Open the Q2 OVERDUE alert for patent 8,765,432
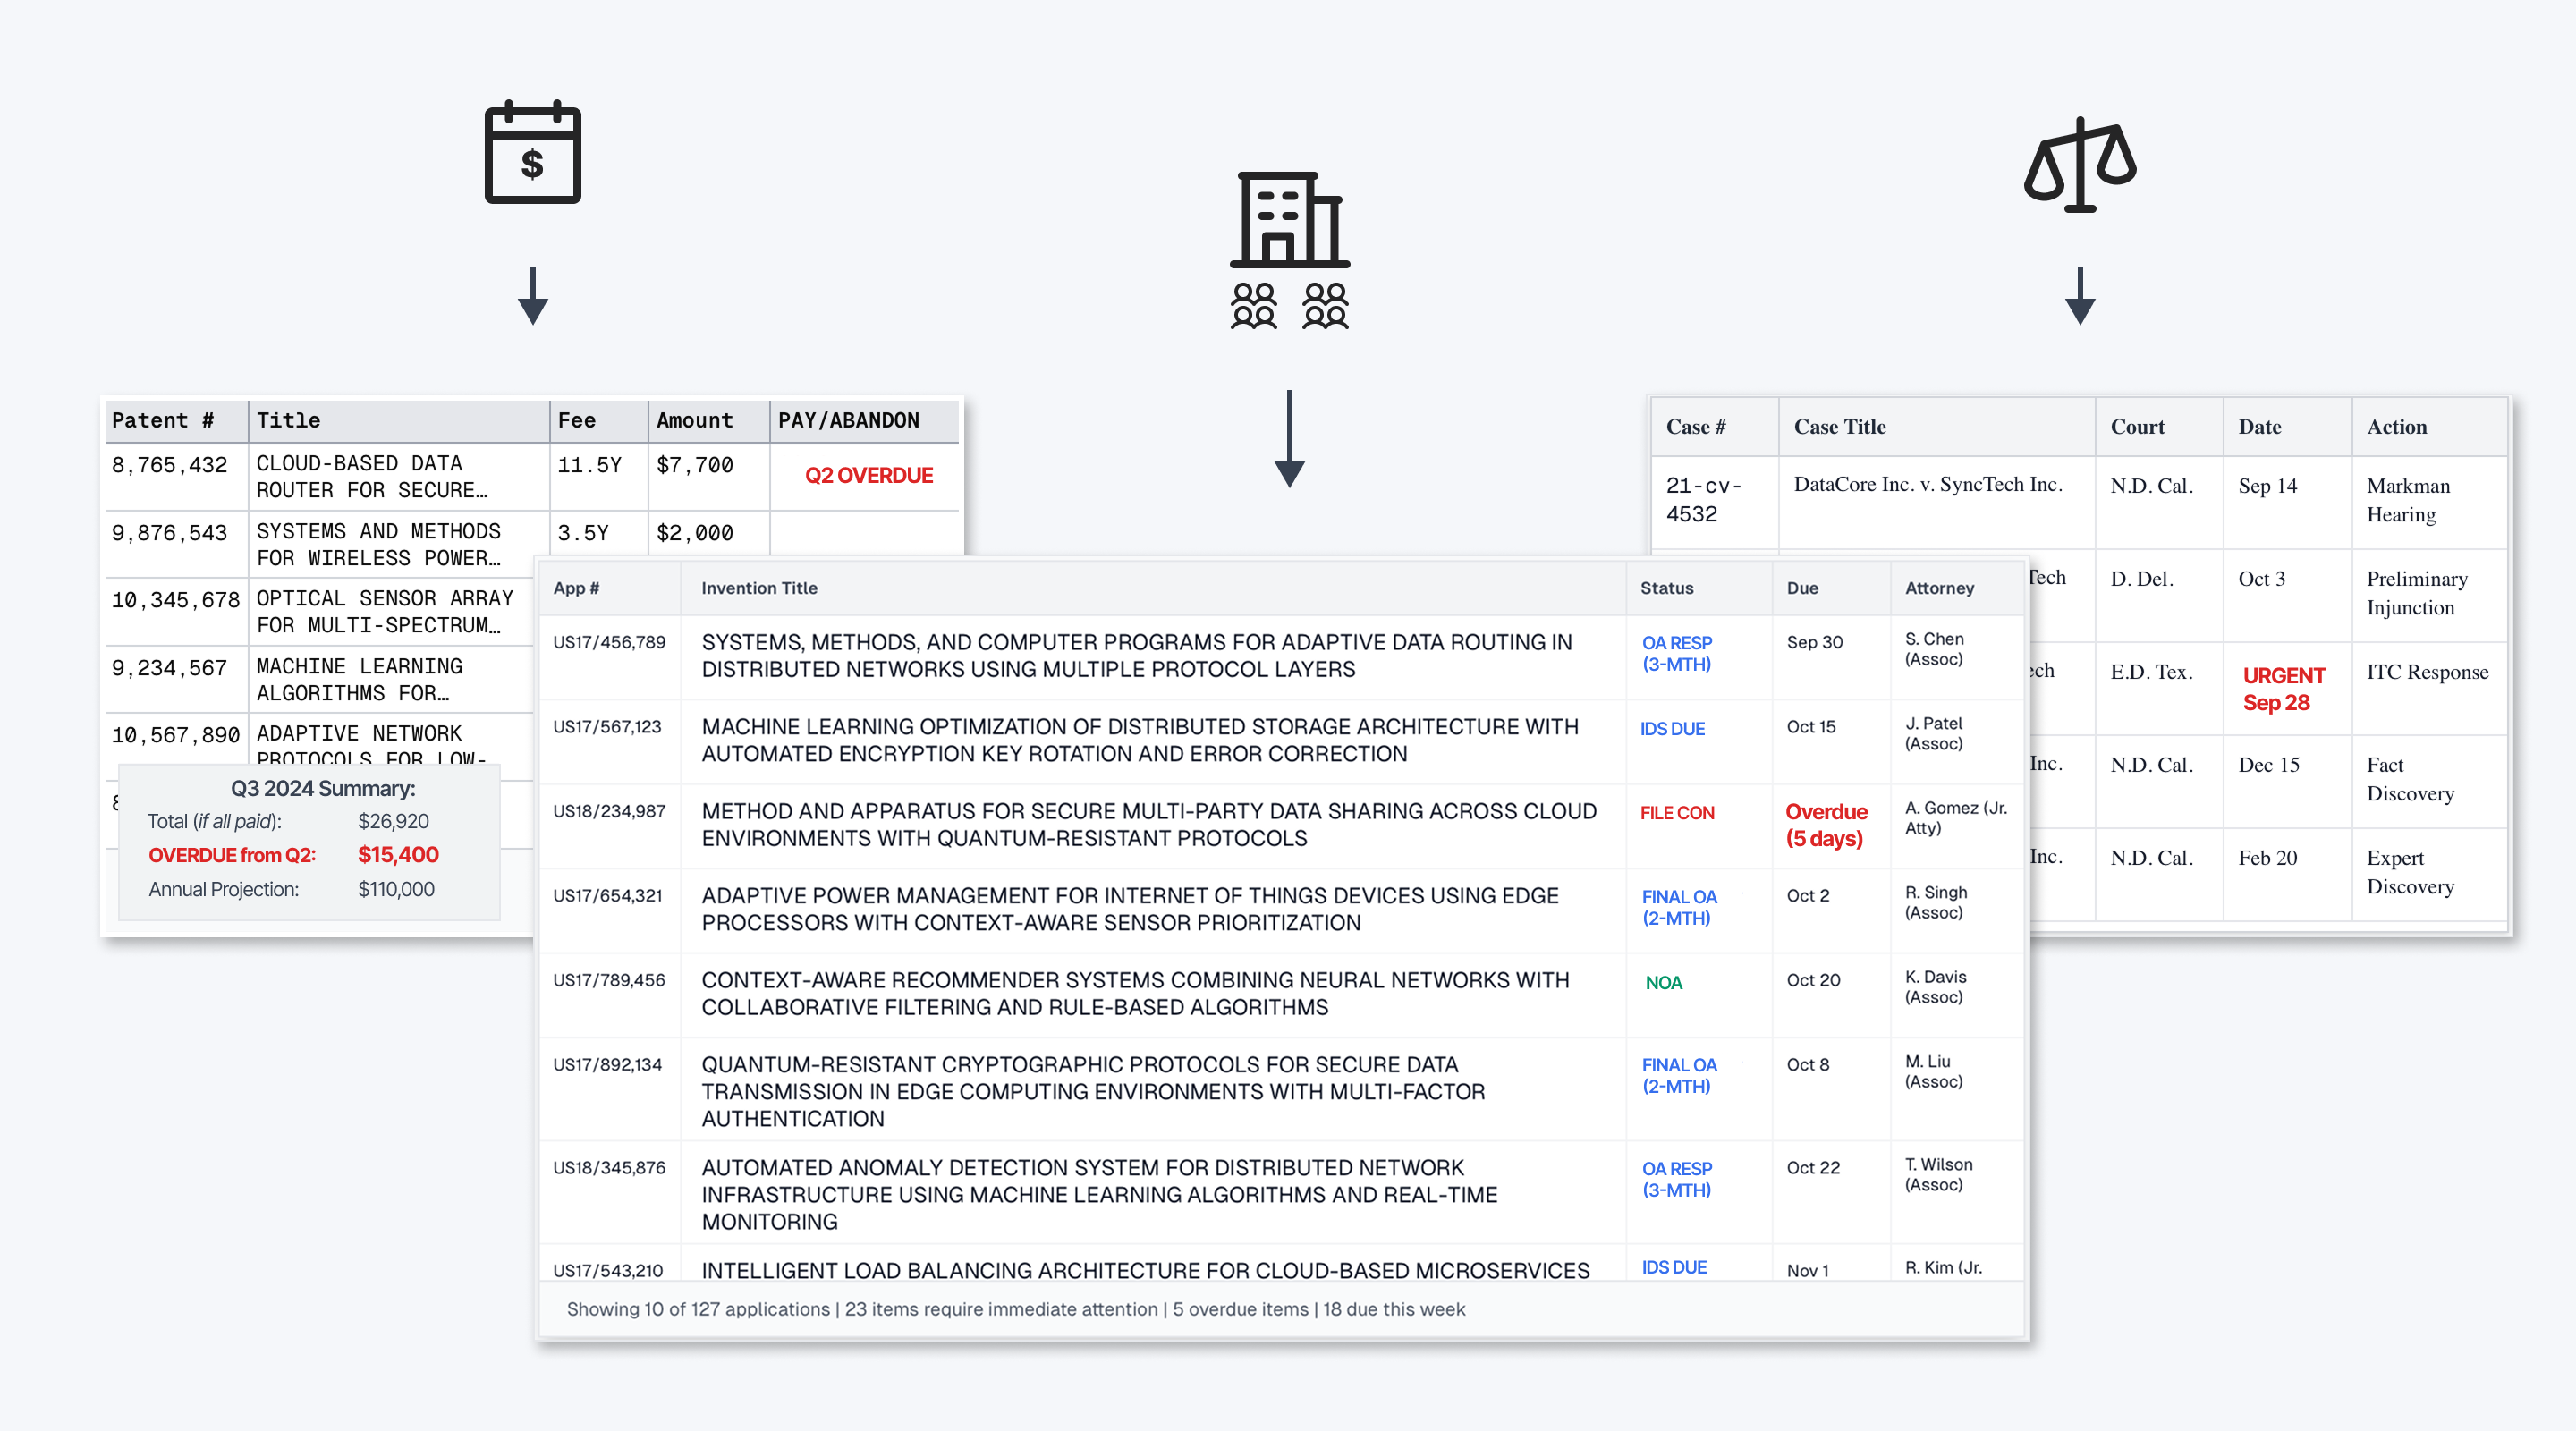The width and height of the screenshot is (2576, 1431). [866, 475]
